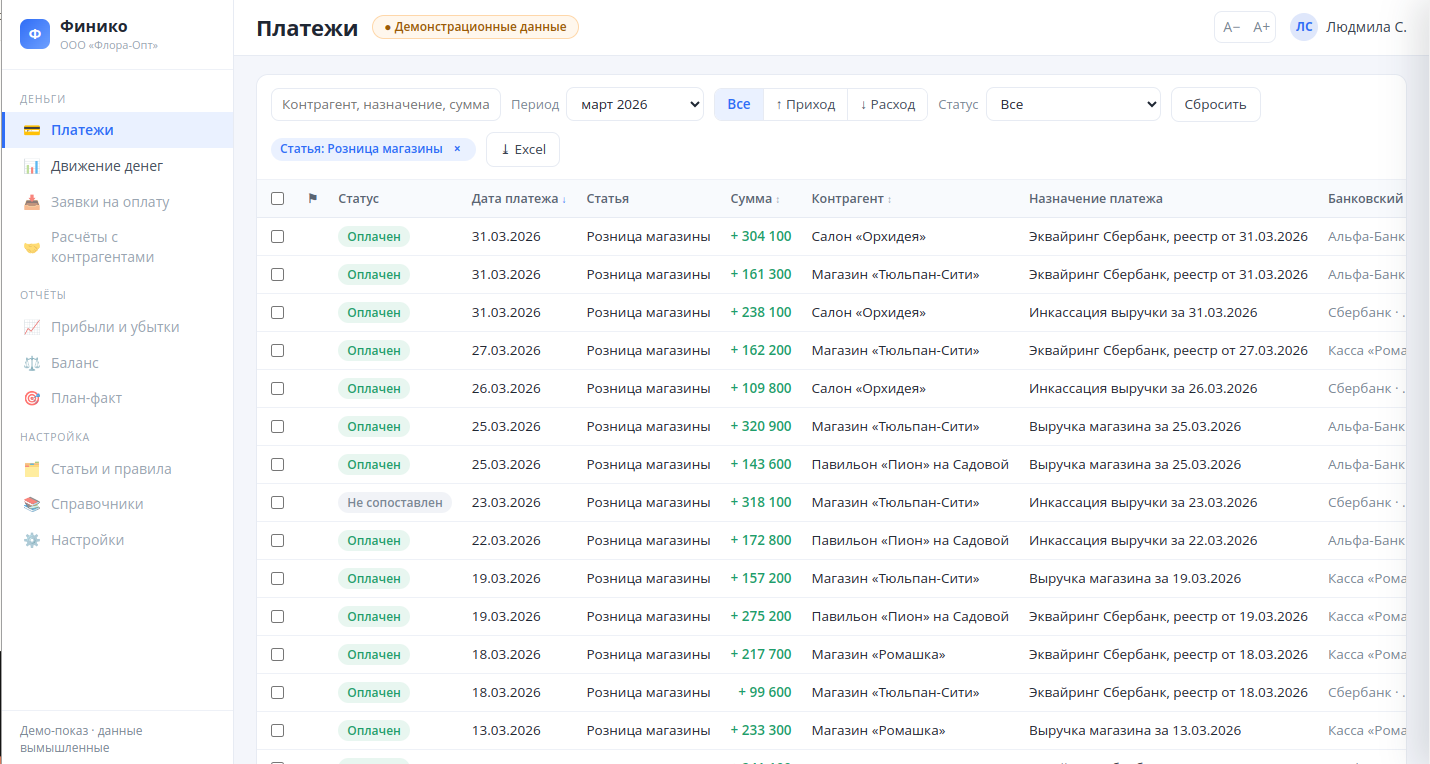
Task: Click Выручка магазина за 13.03.2026
Action: (x=1135, y=731)
